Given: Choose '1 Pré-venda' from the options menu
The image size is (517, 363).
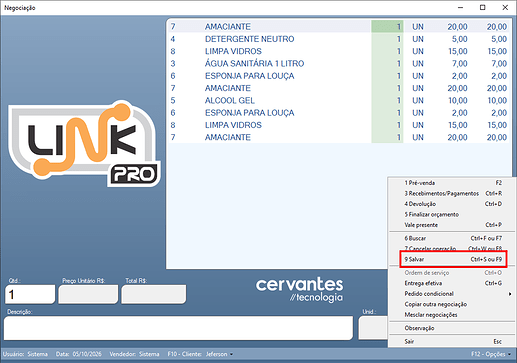Looking at the screenshot, I should (x=453, y=183).
